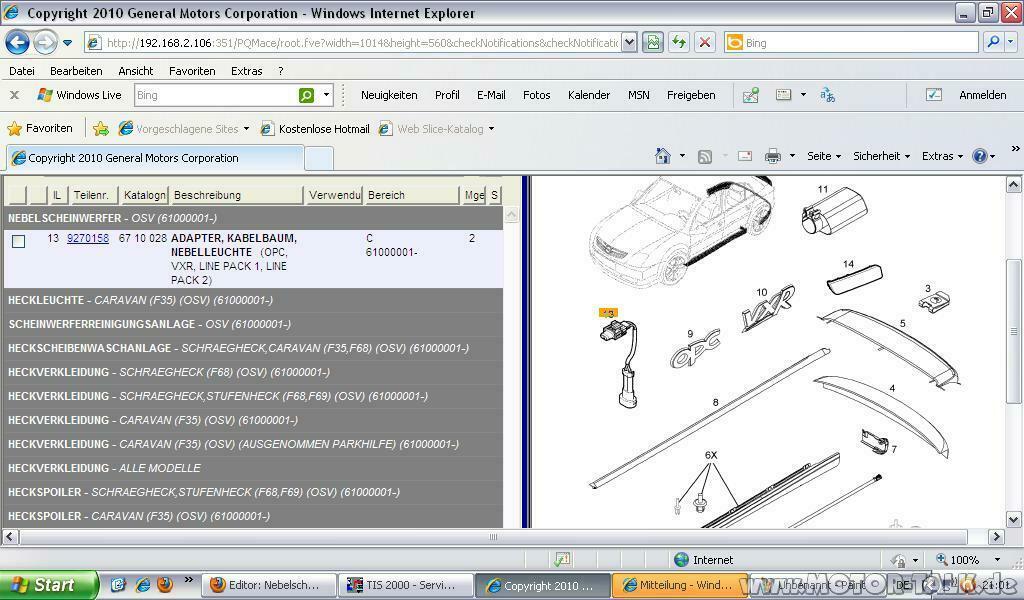Click the Bing search box at top right
This screenshot has height=600, width=1024.
(851, 42)
